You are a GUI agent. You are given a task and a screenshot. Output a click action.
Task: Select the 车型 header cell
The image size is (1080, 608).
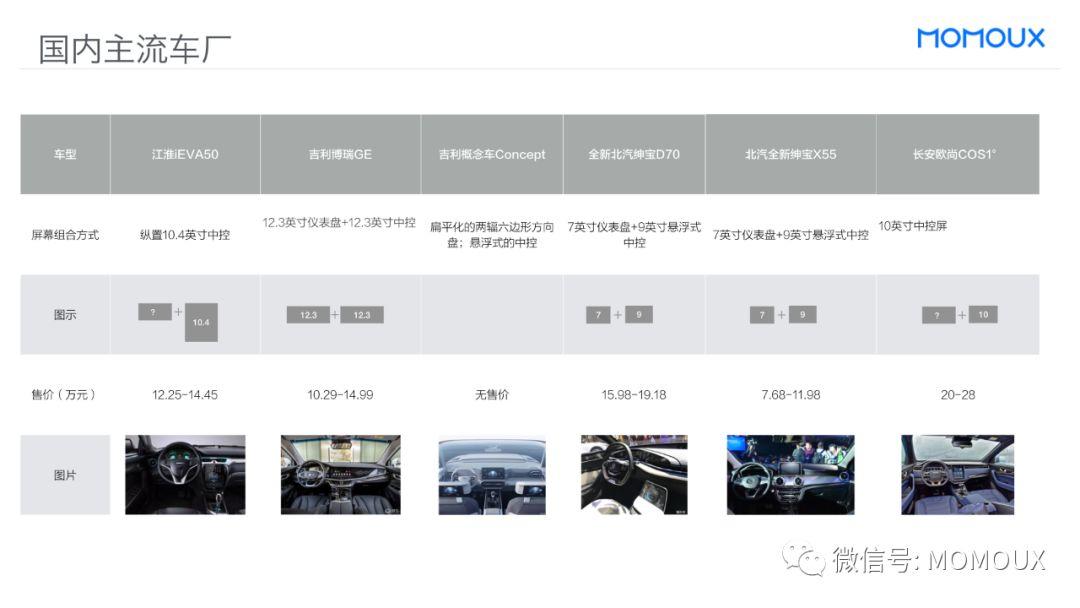click(65, 154)
